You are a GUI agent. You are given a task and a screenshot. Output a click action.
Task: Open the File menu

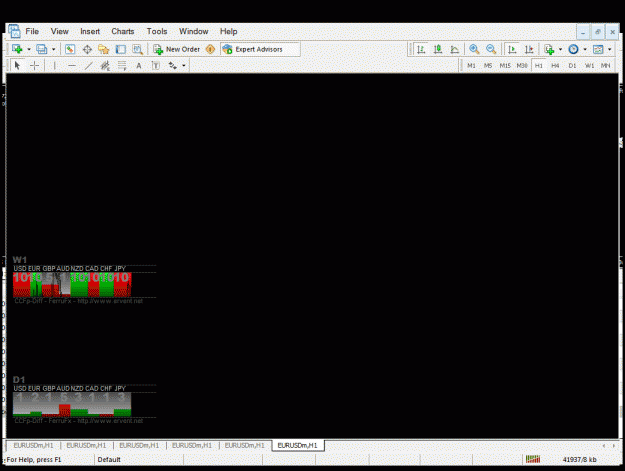pos(32,31)
